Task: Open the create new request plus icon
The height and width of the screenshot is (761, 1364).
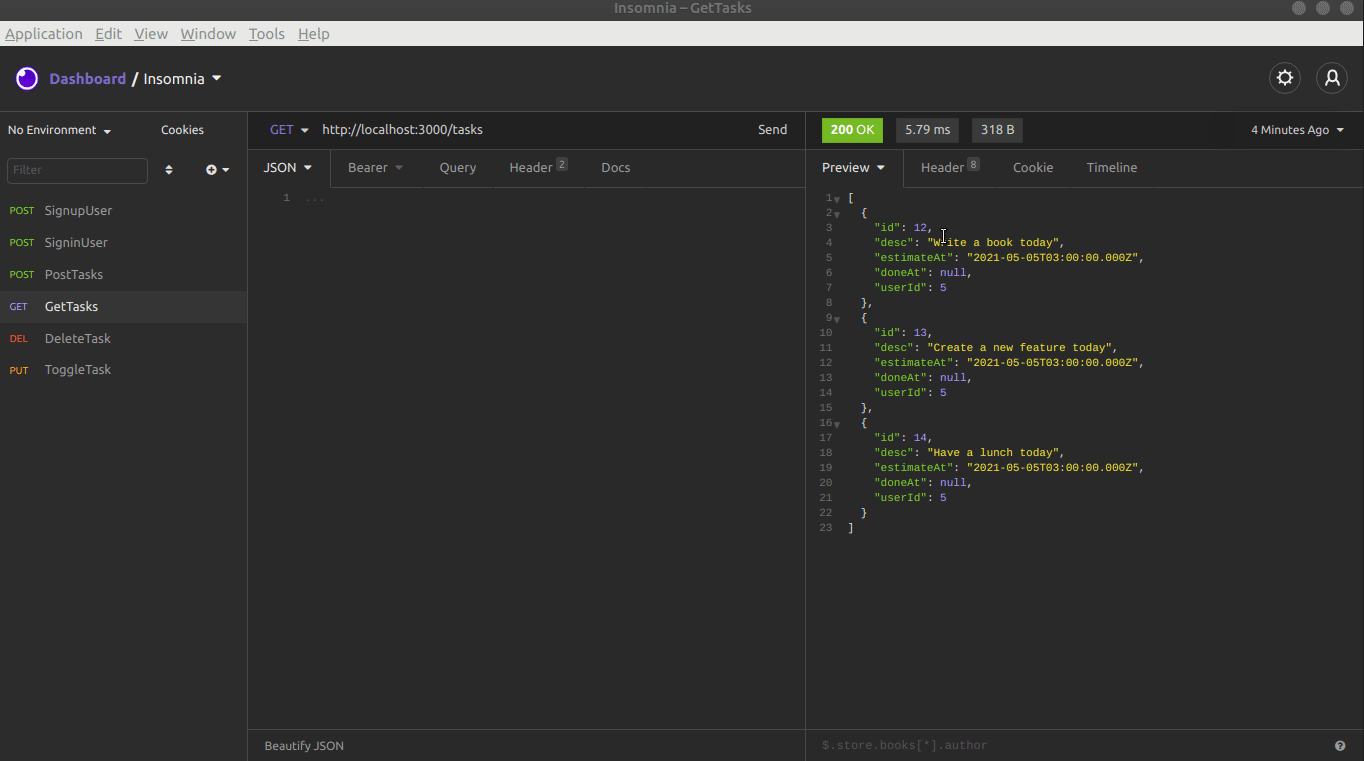Action: pos(212,170)
